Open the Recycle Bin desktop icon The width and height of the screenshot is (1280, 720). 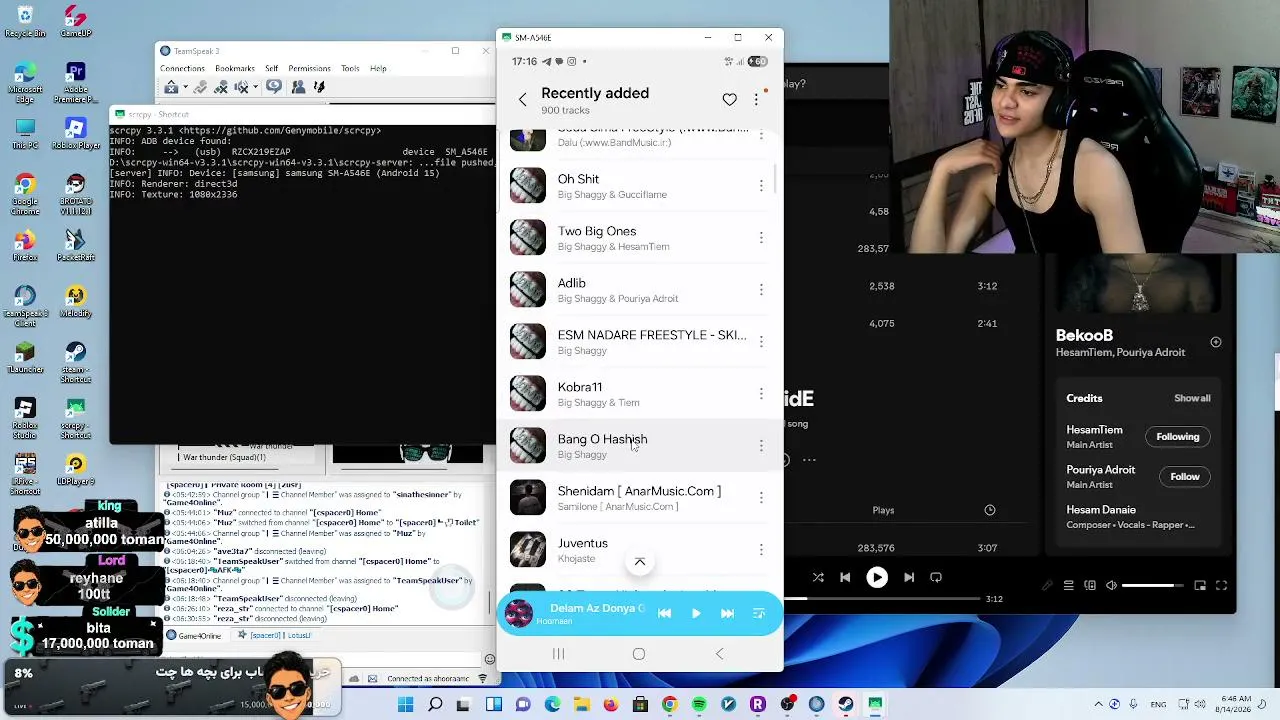[x=25, y=21]
